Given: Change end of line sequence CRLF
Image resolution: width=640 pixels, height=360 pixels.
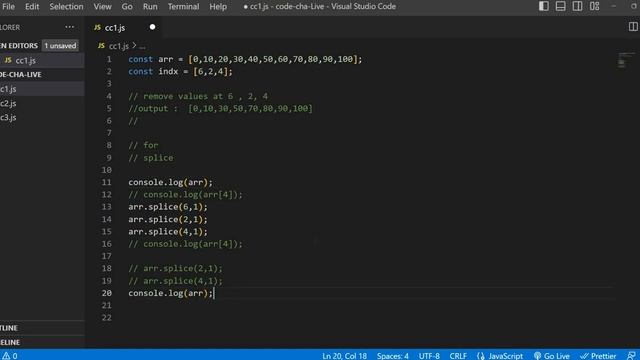Looking at the screenshot, I should click(458, 356).
